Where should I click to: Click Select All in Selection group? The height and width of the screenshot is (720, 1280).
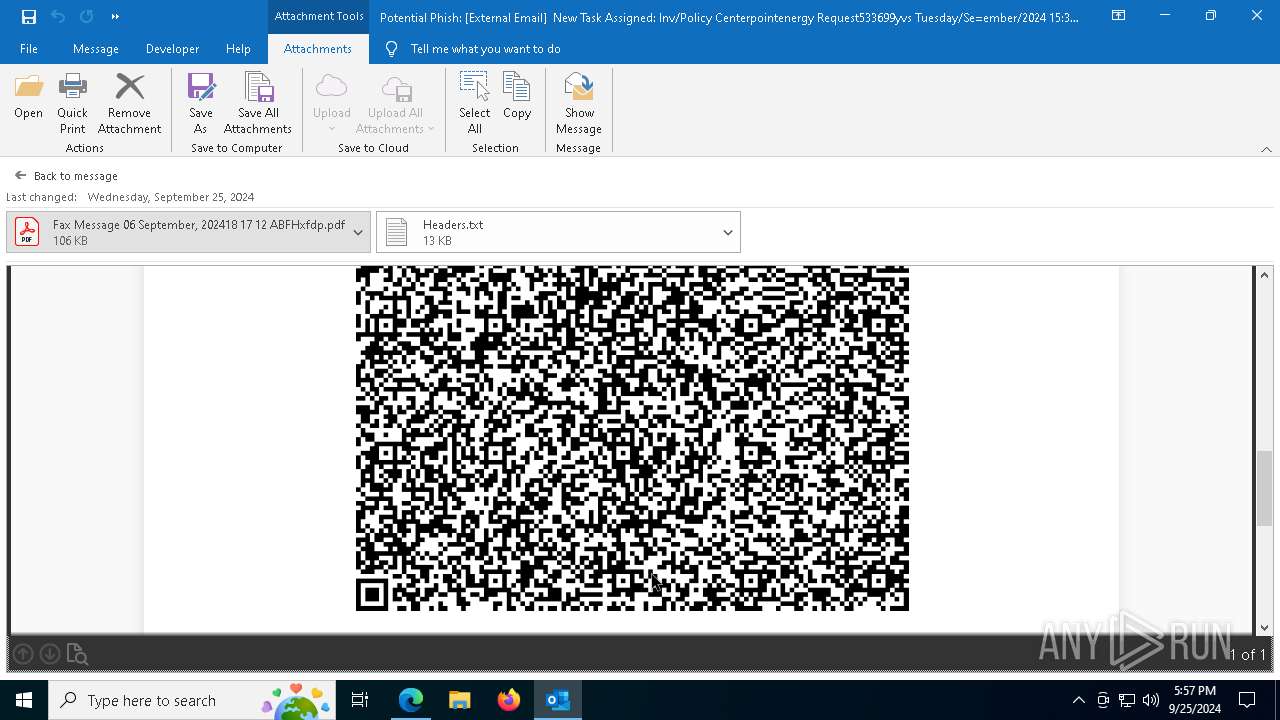coord(474,104)
